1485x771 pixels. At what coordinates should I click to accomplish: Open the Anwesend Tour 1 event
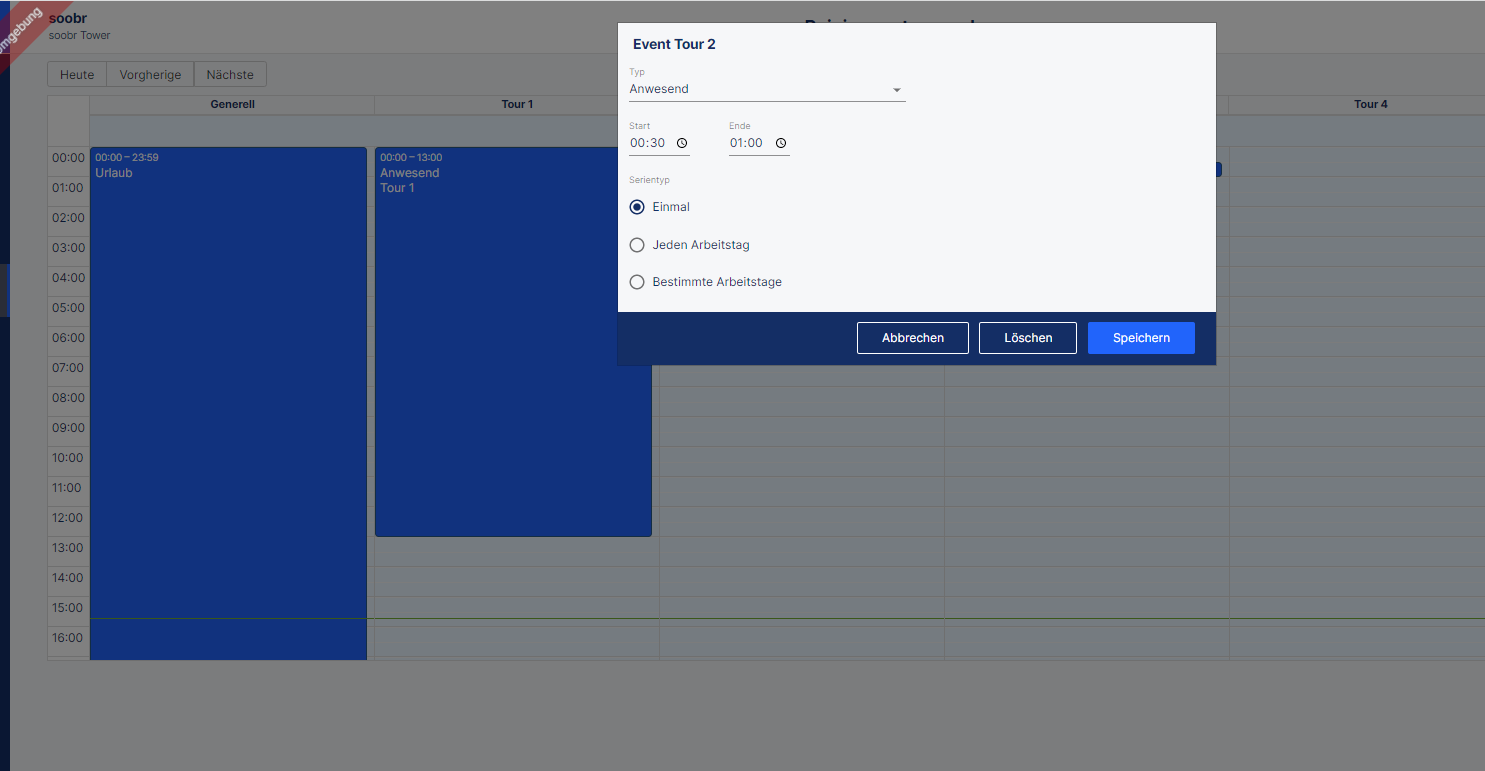click(x=513, y=342)
